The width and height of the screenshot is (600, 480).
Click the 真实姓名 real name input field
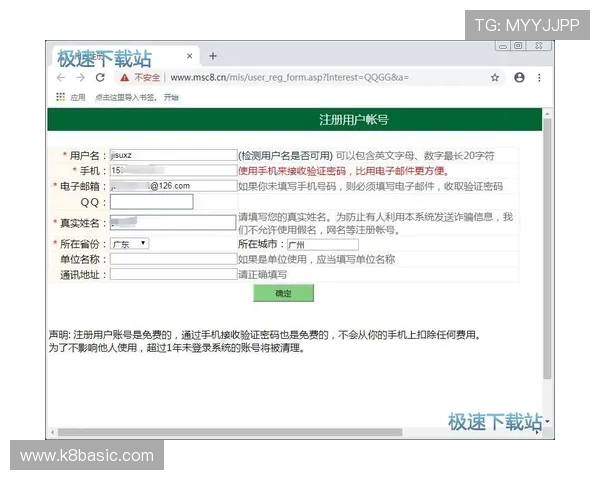coord(173,222)
